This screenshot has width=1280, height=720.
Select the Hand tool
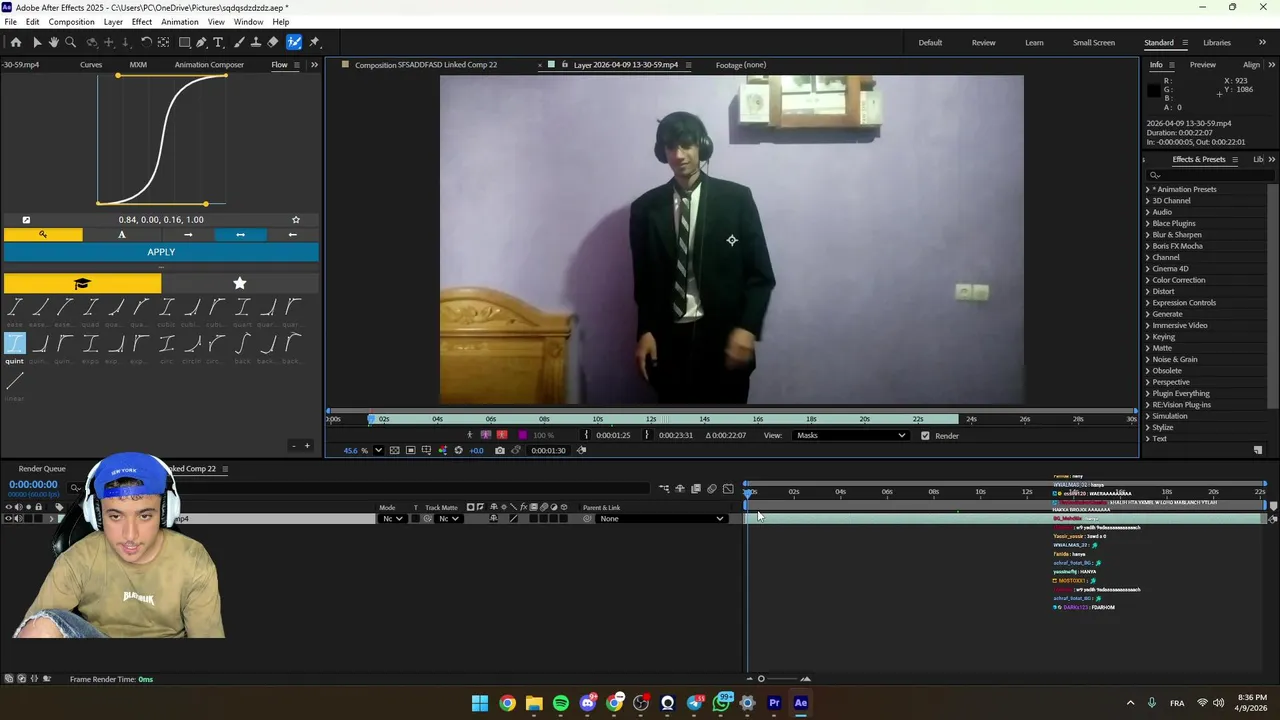click(54, 42)
